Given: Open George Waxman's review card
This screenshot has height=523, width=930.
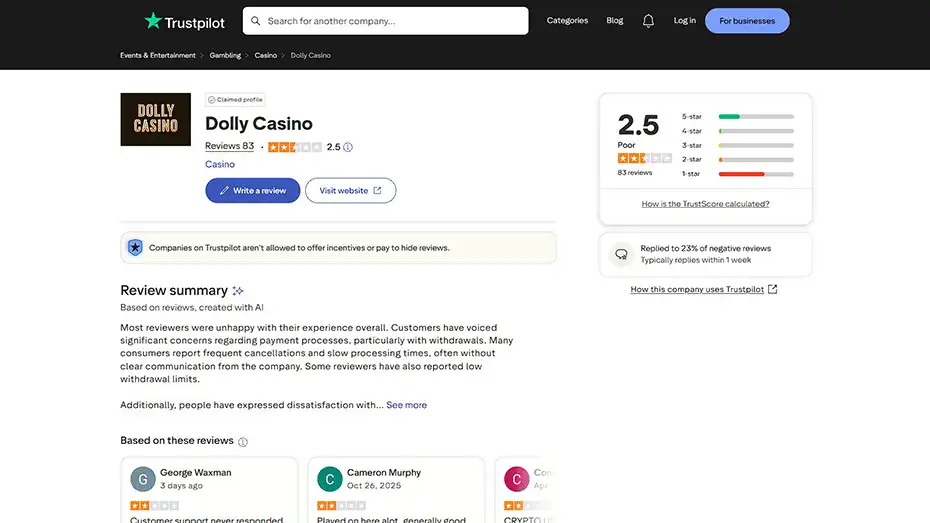Looking at the screenshot, I should click(x=209, y=490).
